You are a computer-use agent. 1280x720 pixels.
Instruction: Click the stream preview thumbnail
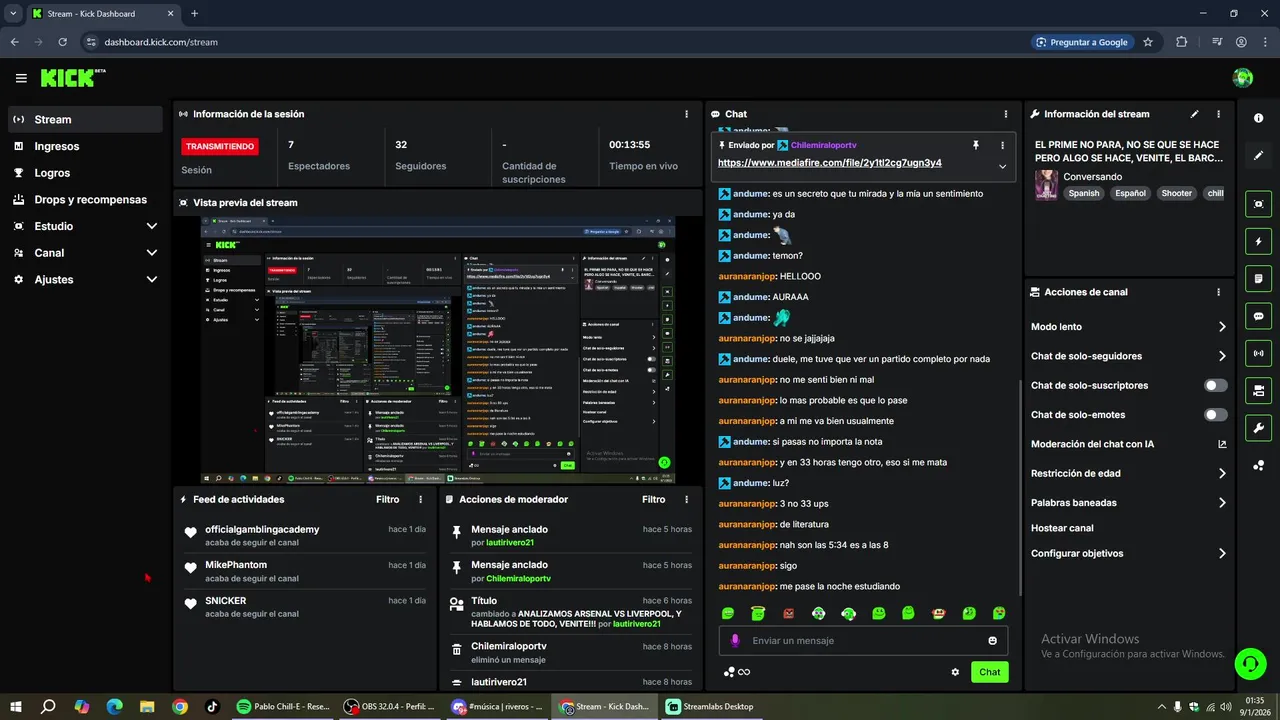coord(437,350)
